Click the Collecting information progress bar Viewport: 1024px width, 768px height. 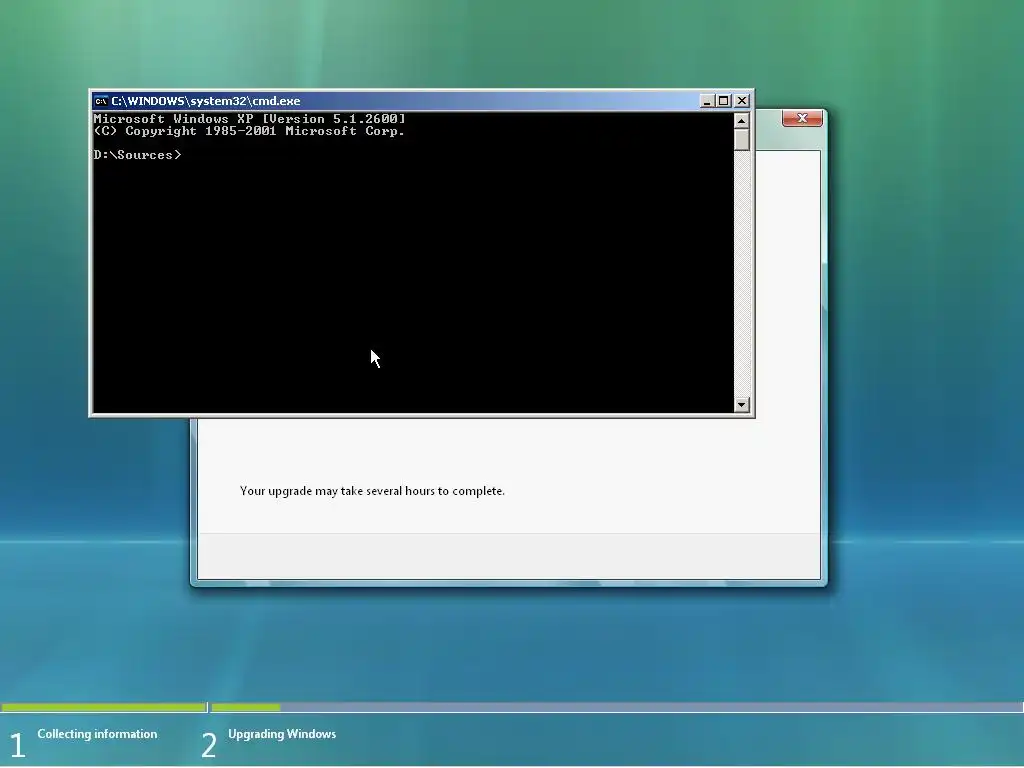[x=104, y=707]
